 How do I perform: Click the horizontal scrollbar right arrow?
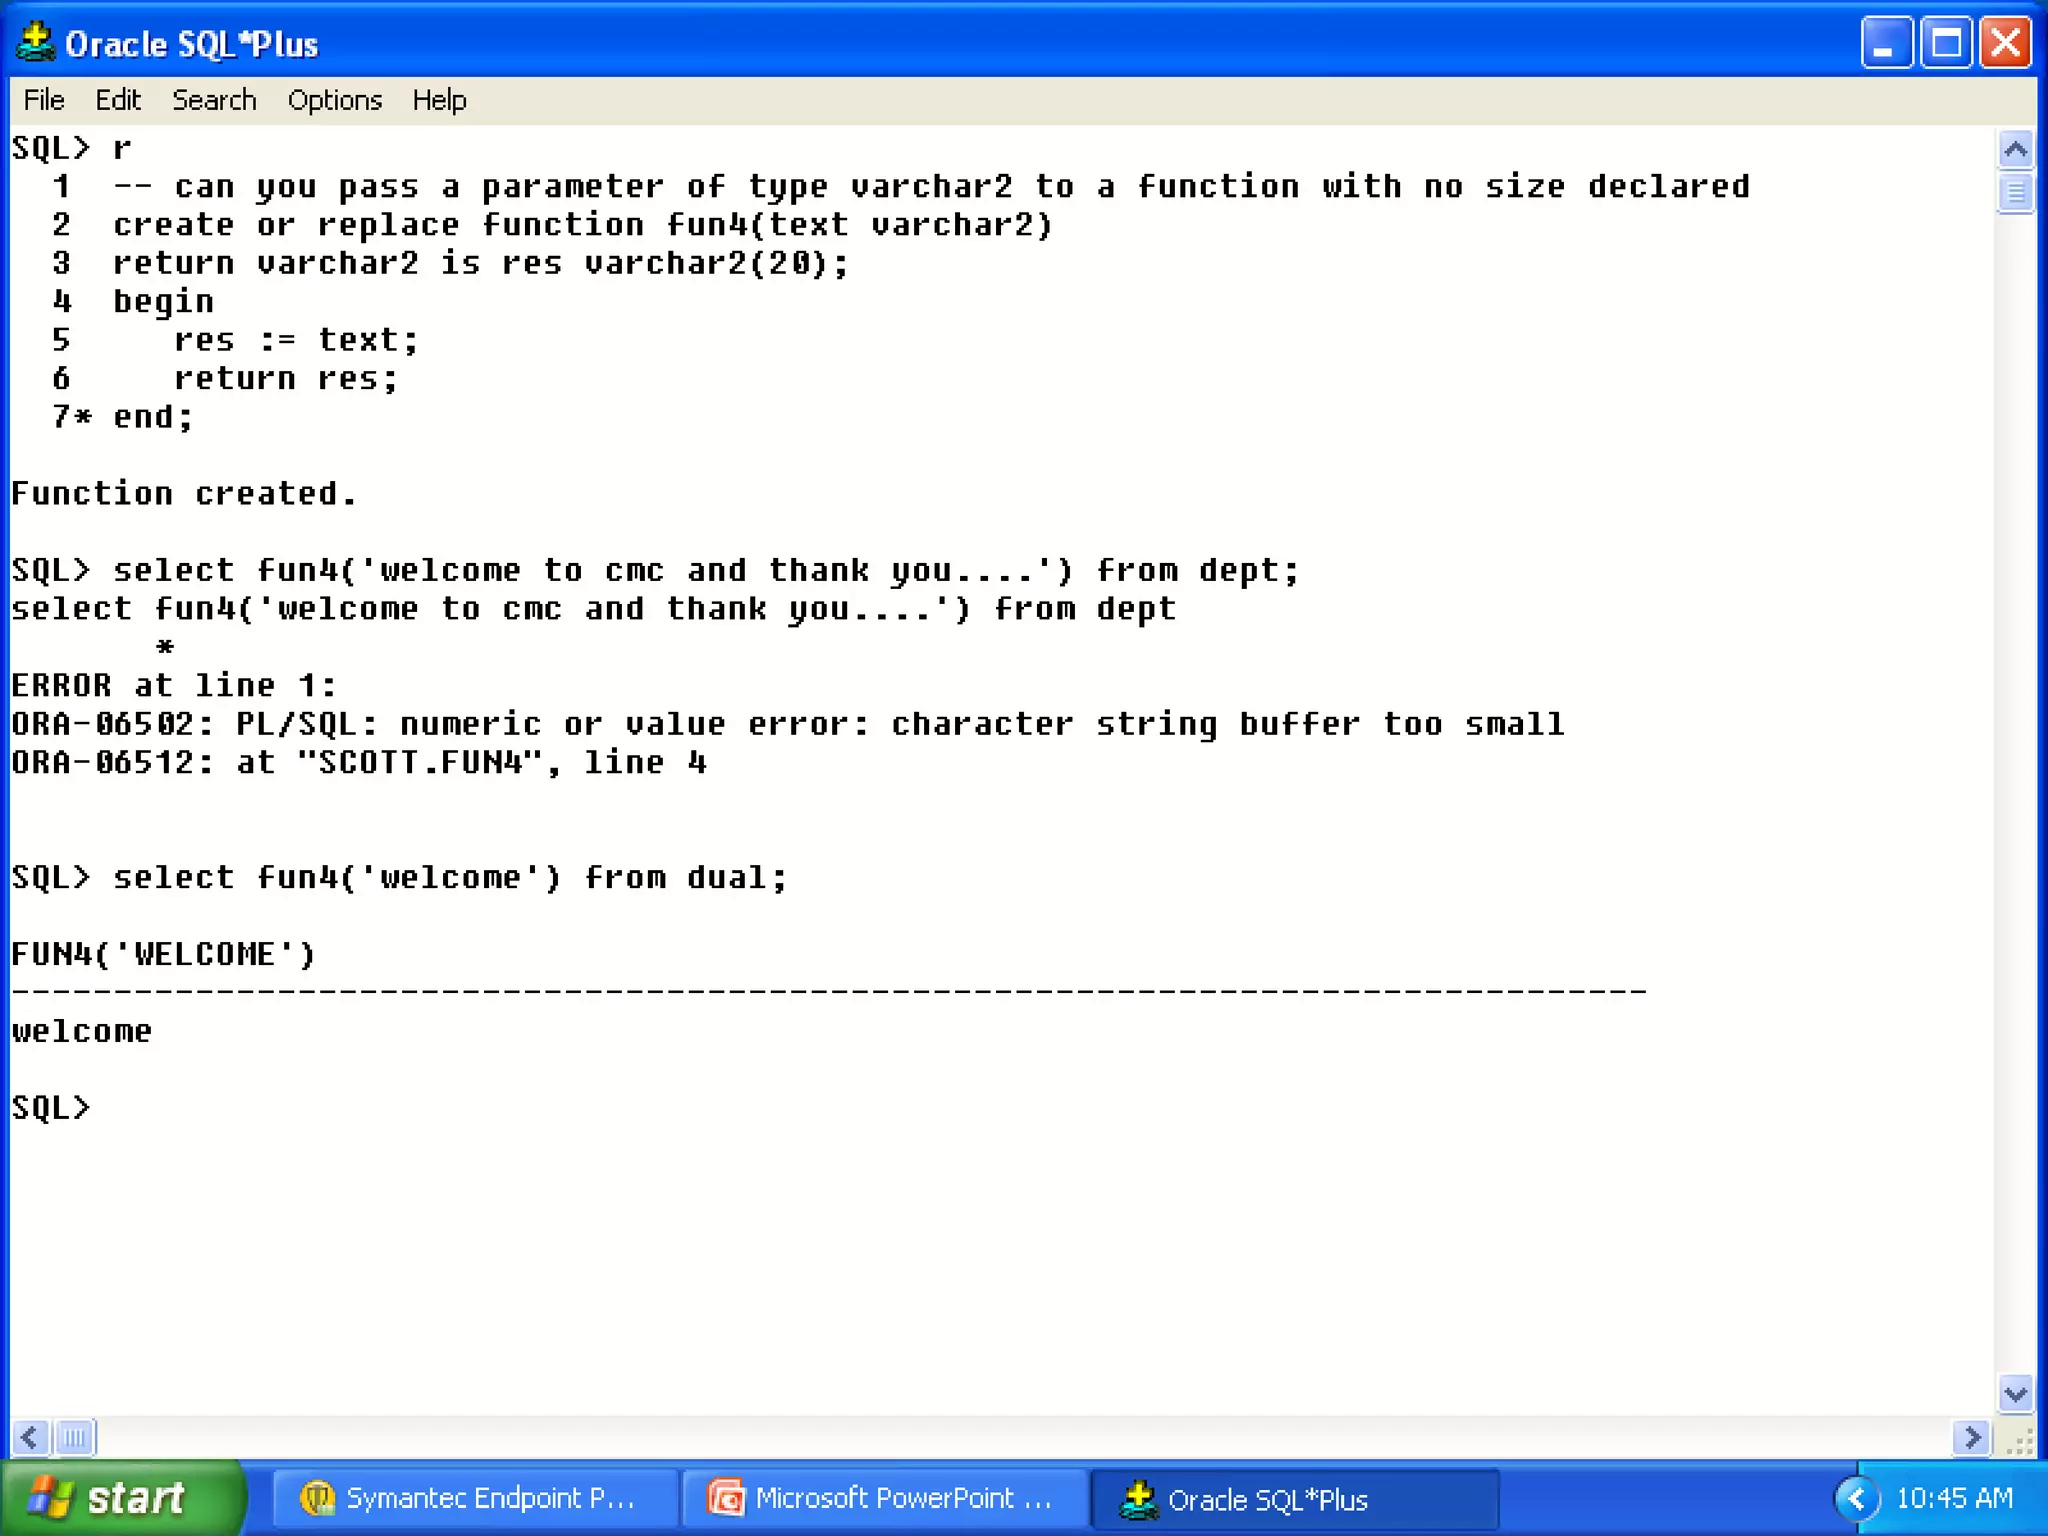pos(1971,1438)
